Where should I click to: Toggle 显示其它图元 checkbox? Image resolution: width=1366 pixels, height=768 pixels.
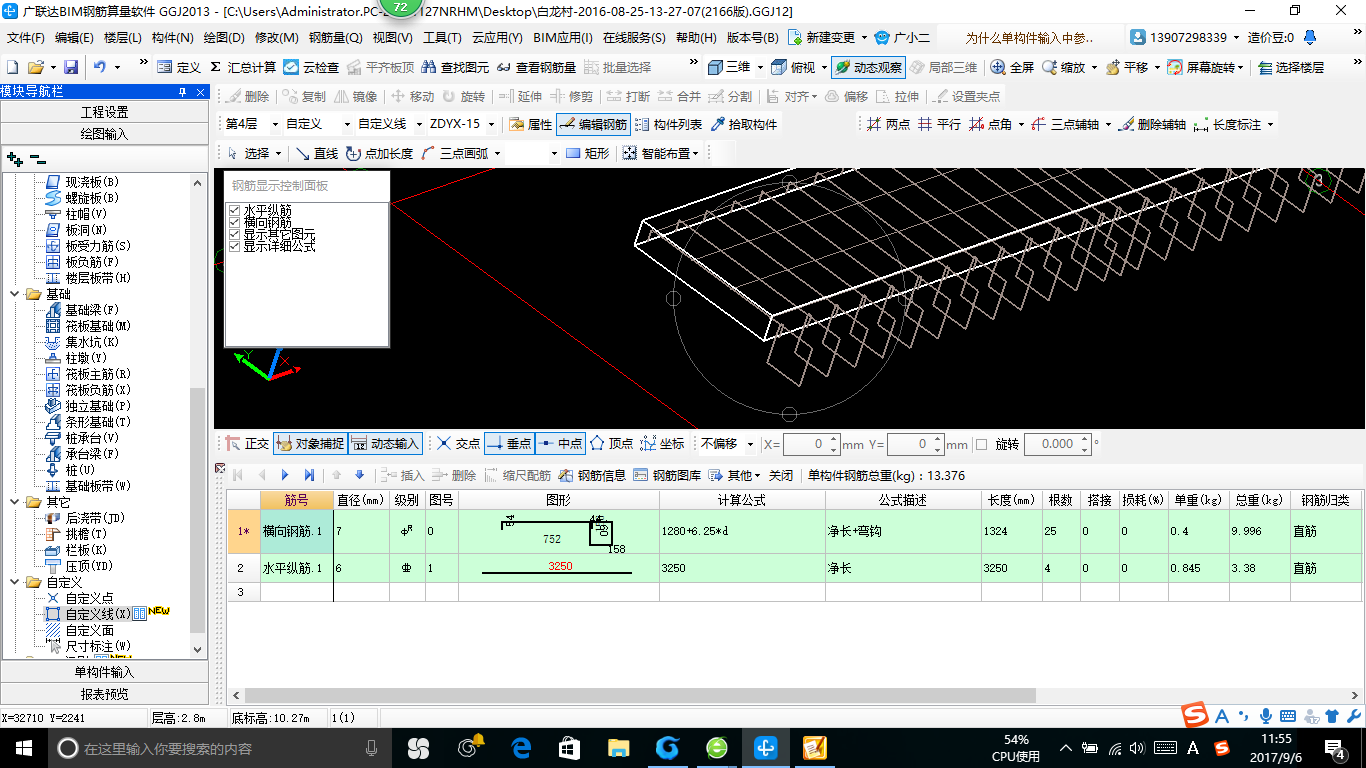235,234
